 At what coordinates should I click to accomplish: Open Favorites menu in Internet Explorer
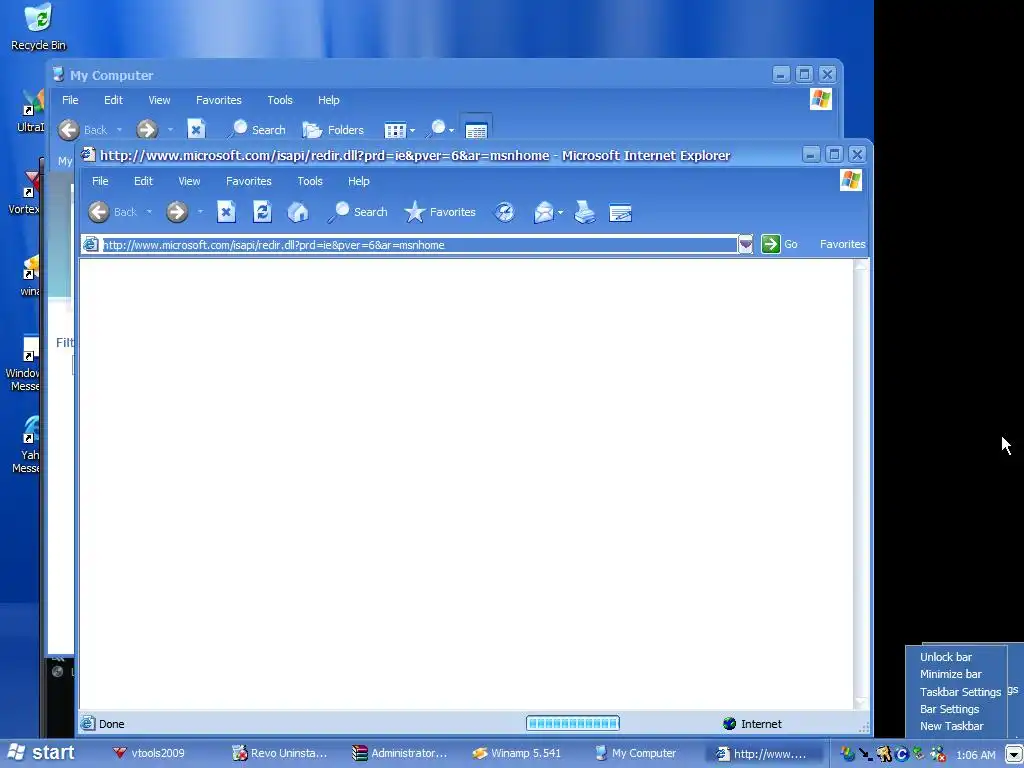[x=249, y=181]
